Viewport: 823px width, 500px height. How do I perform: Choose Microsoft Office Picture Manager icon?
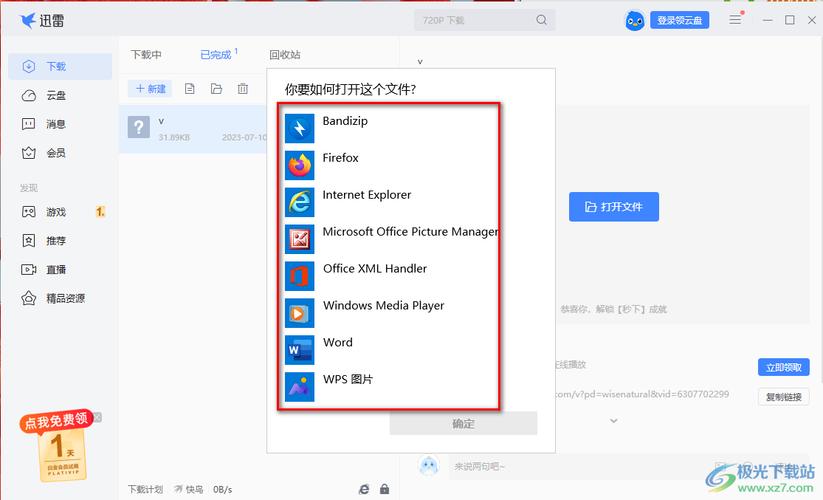coord(300,239)
